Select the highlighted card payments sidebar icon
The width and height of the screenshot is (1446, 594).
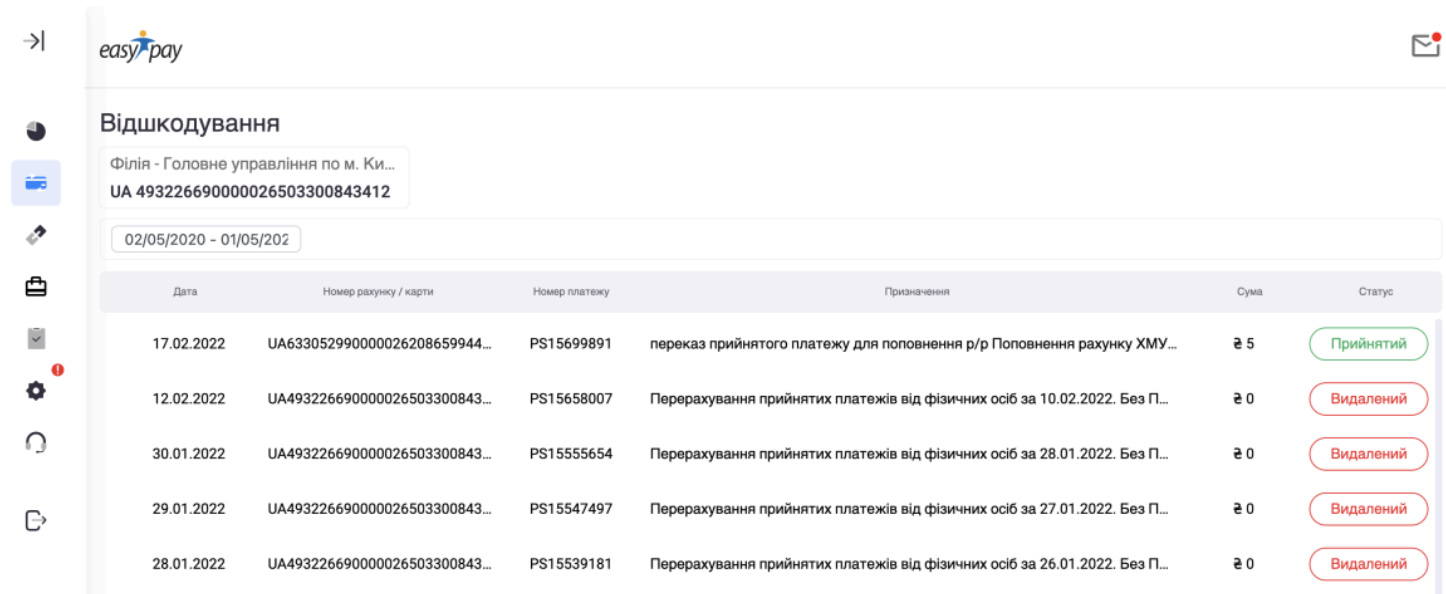[36, 183]
